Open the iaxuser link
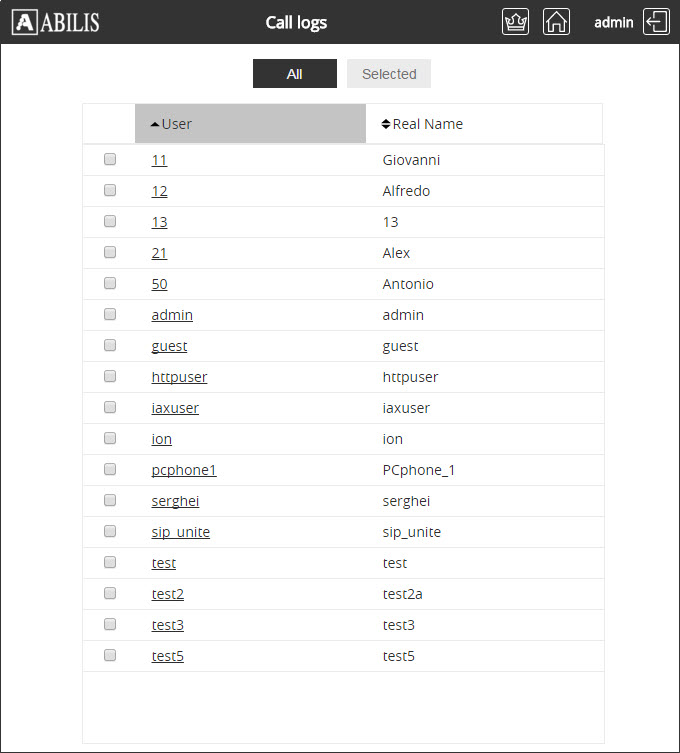This screenshot has height=753, width=680. [175, 408]
